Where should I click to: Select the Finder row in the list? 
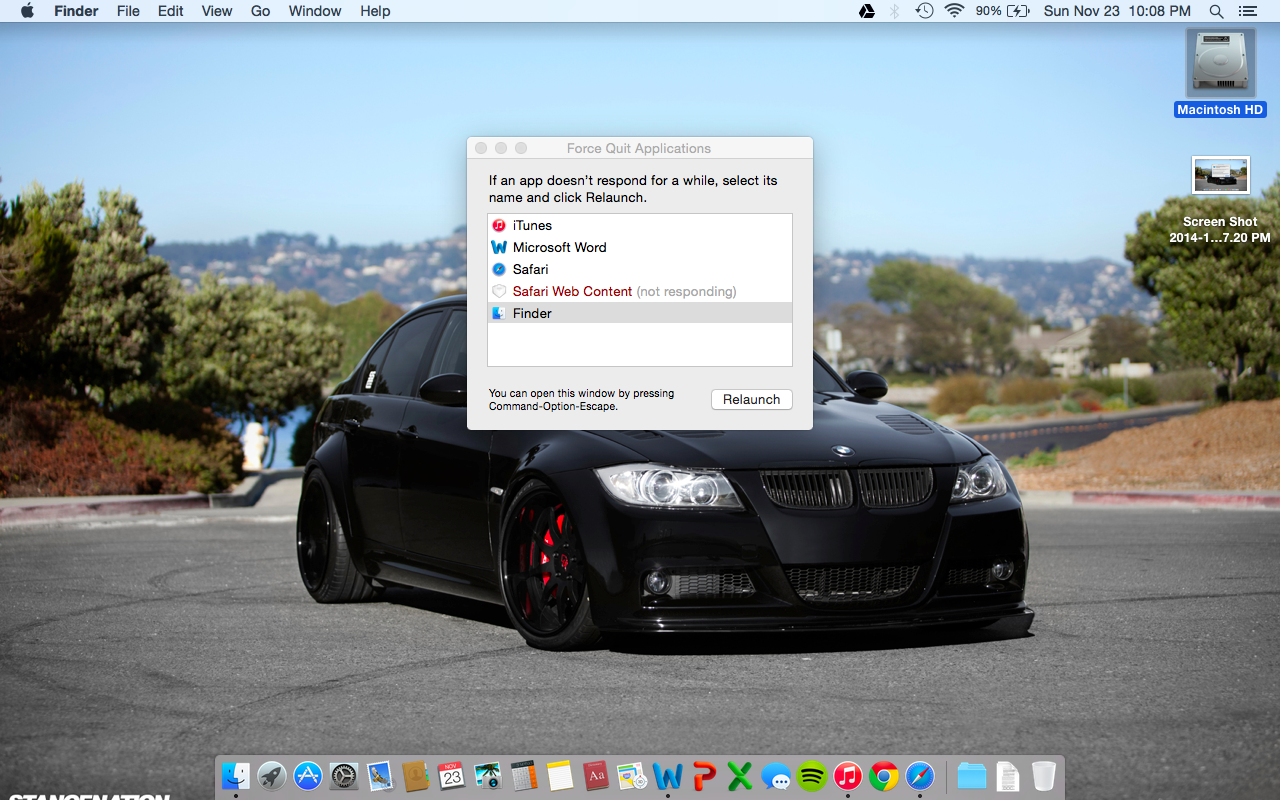(x=640, y=313)
